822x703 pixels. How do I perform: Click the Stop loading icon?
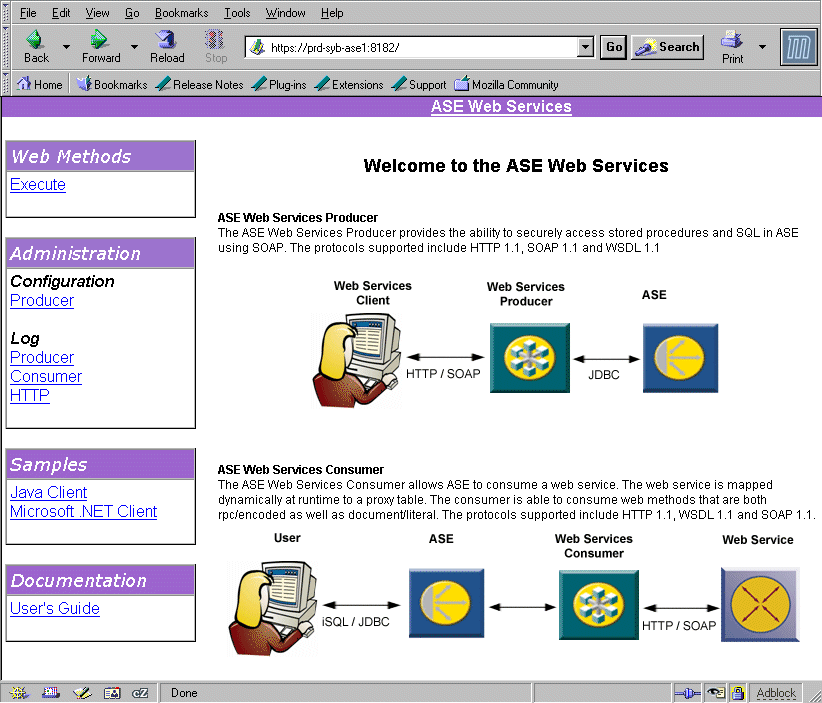click(216, 40)
